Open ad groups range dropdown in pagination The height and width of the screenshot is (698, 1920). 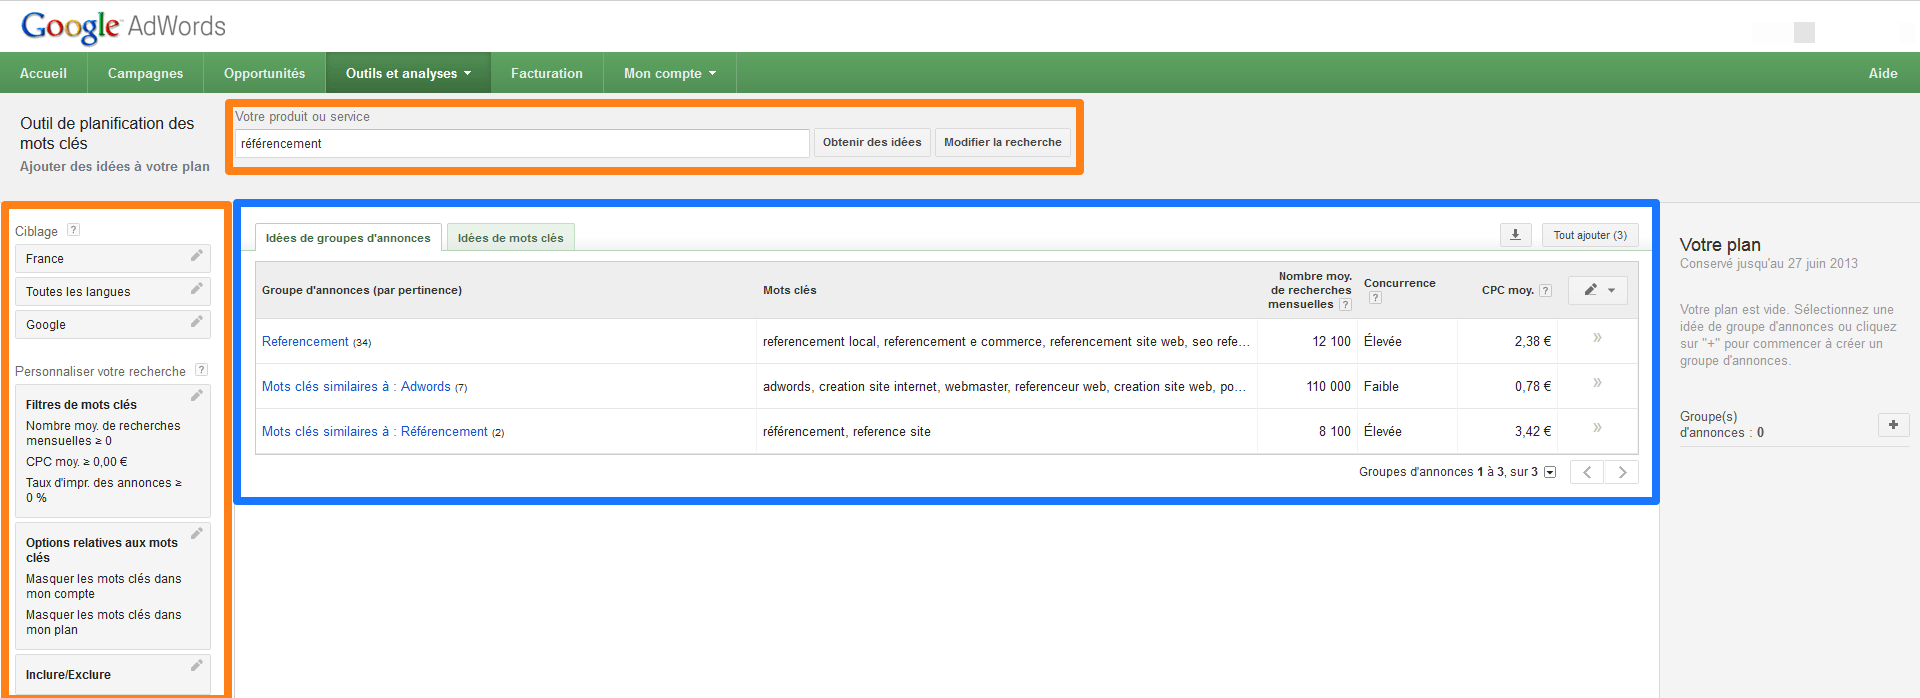[1550, 472]
